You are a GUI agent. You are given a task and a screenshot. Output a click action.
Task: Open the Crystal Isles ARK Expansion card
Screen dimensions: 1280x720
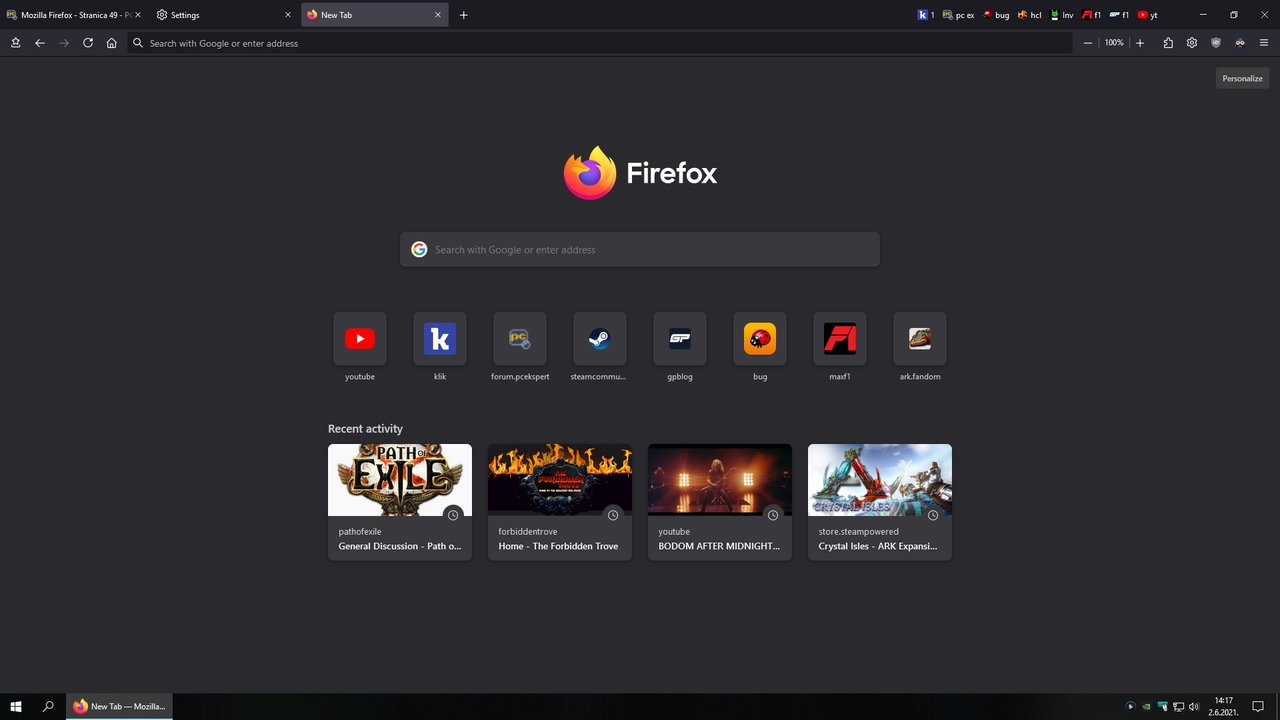tap(880, 502)
